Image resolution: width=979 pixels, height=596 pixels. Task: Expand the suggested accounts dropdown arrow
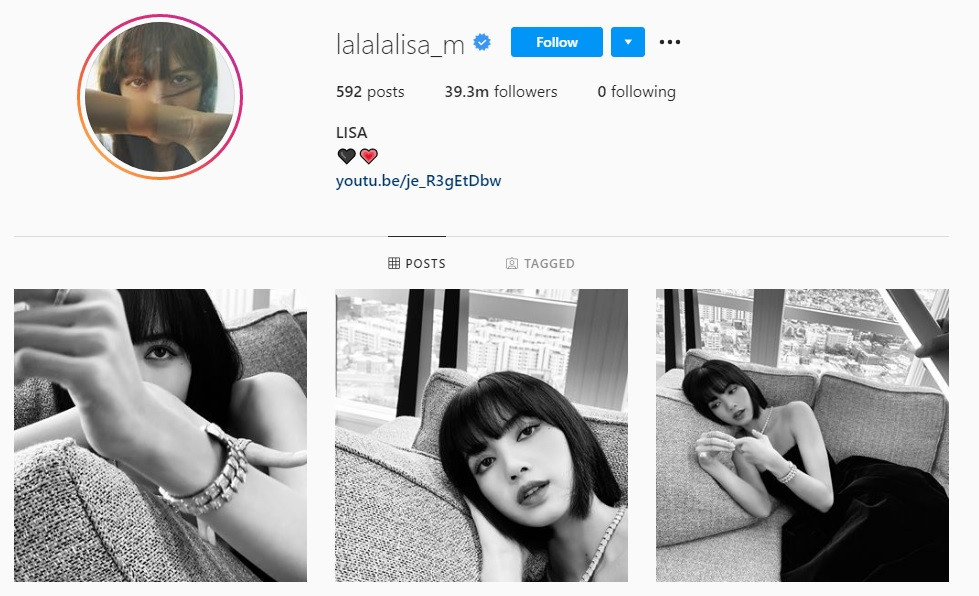pyautogui.click(x=627, y=42)
